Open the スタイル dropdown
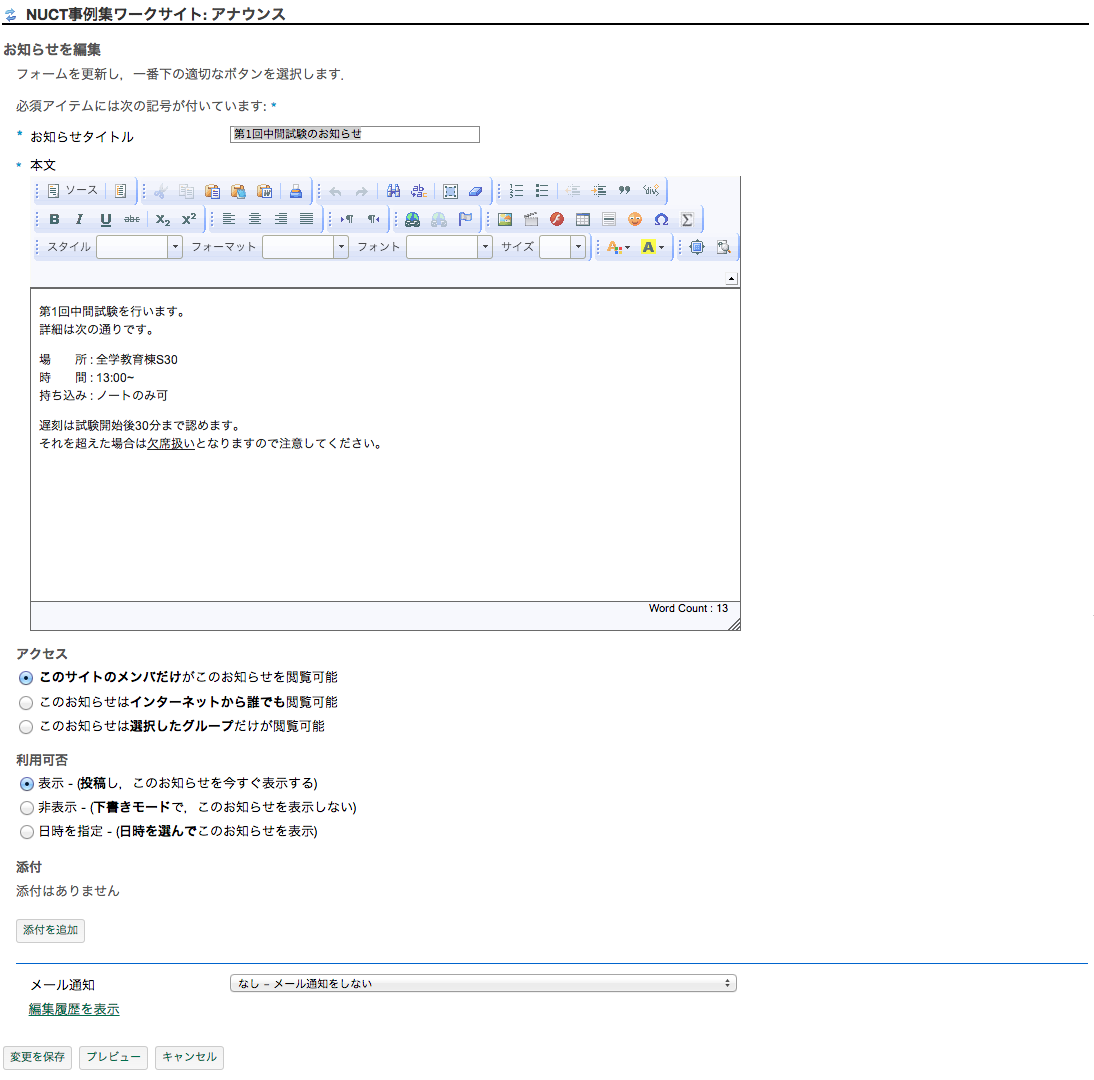The height and width of the screenshot is (1080, 1094). (x=139, y=247)
